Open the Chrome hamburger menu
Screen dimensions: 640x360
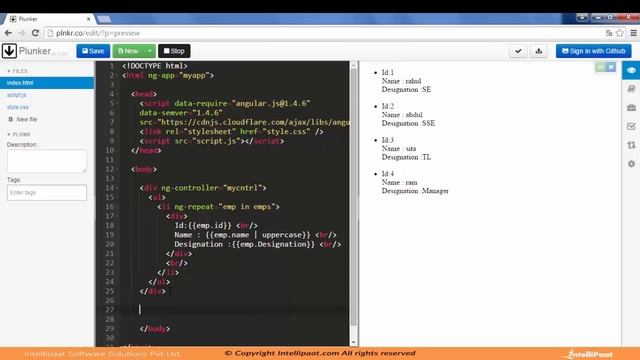pos(633,33)
